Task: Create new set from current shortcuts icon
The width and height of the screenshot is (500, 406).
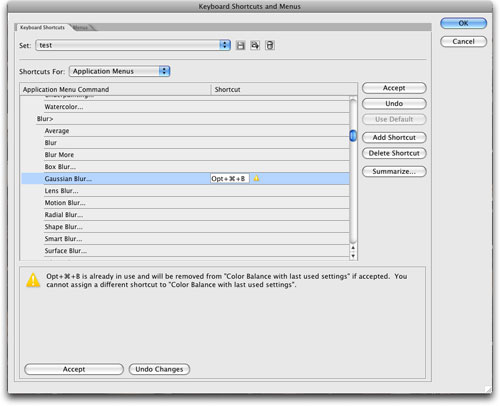Action: pos(255,45)
